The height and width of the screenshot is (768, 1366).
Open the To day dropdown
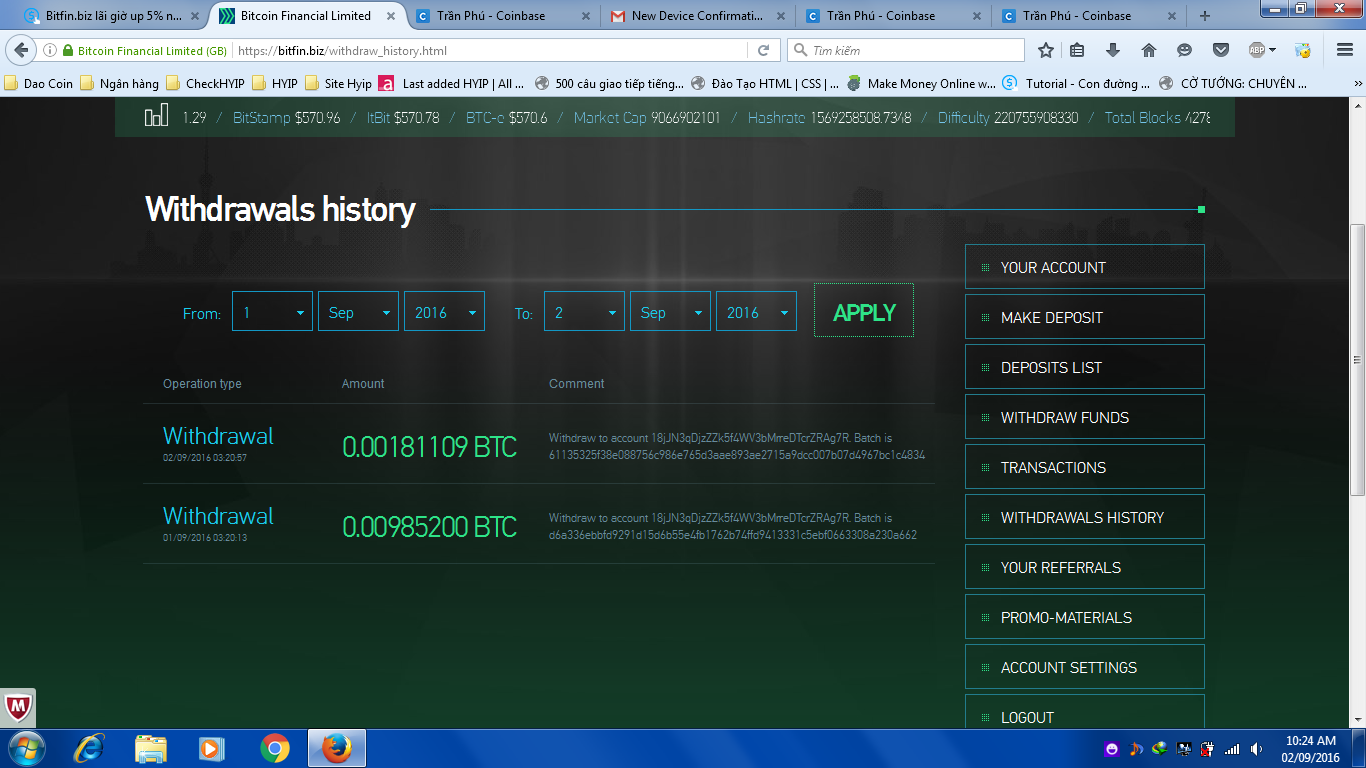585,311
